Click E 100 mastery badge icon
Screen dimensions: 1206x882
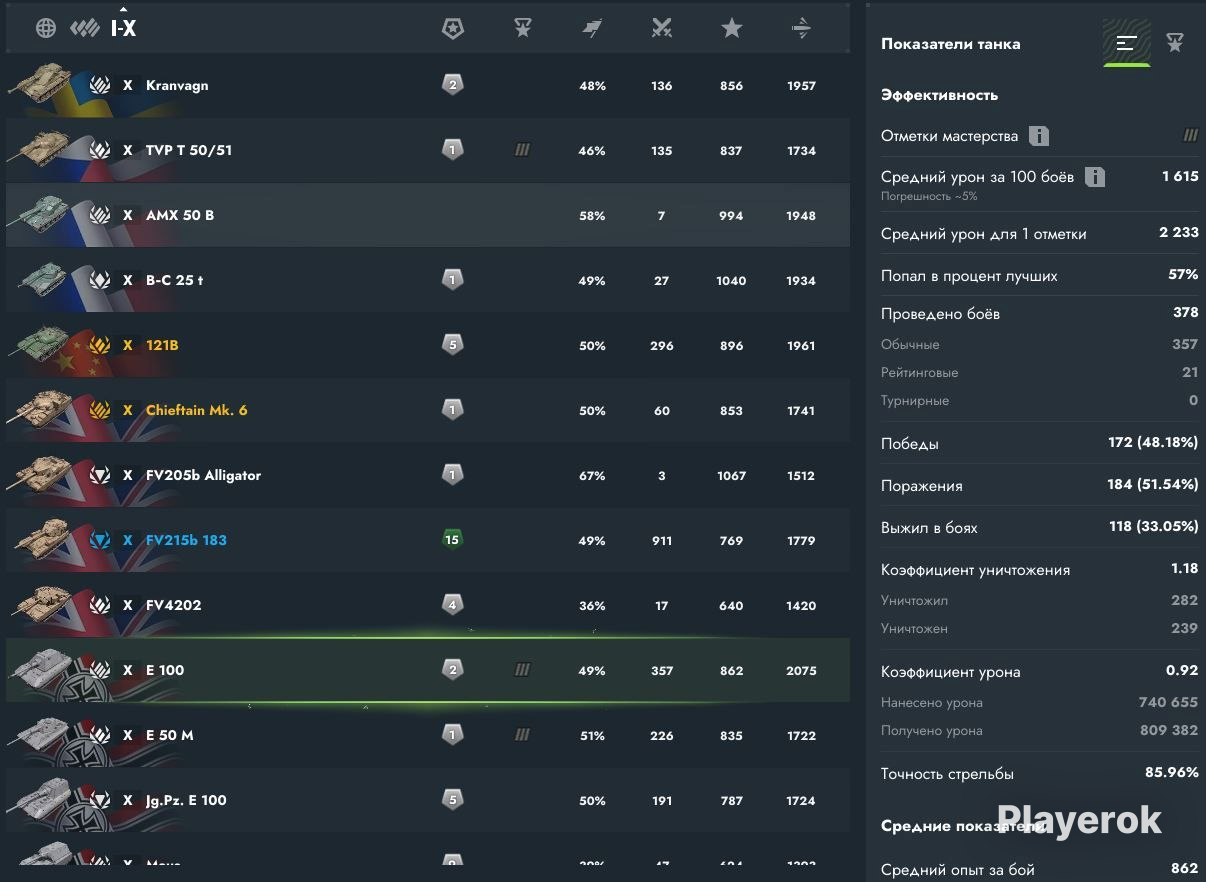pos(452,670)
